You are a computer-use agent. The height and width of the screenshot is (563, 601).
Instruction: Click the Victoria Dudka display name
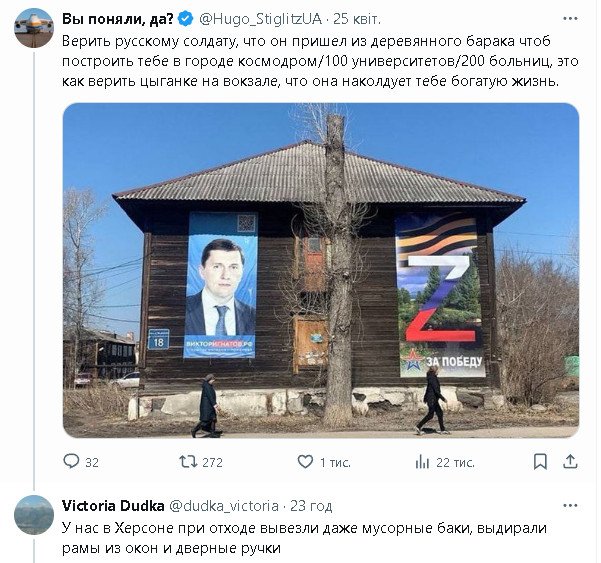[x=113, y=506]
